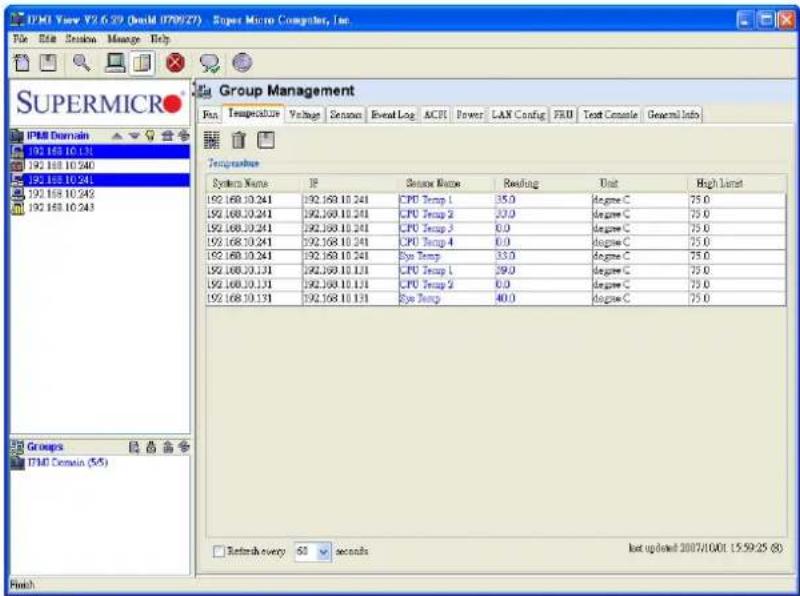Click the light bulb icon in IPMI Domain header
Viewport: 800px width, 596px height.
[x=150, y=135]
